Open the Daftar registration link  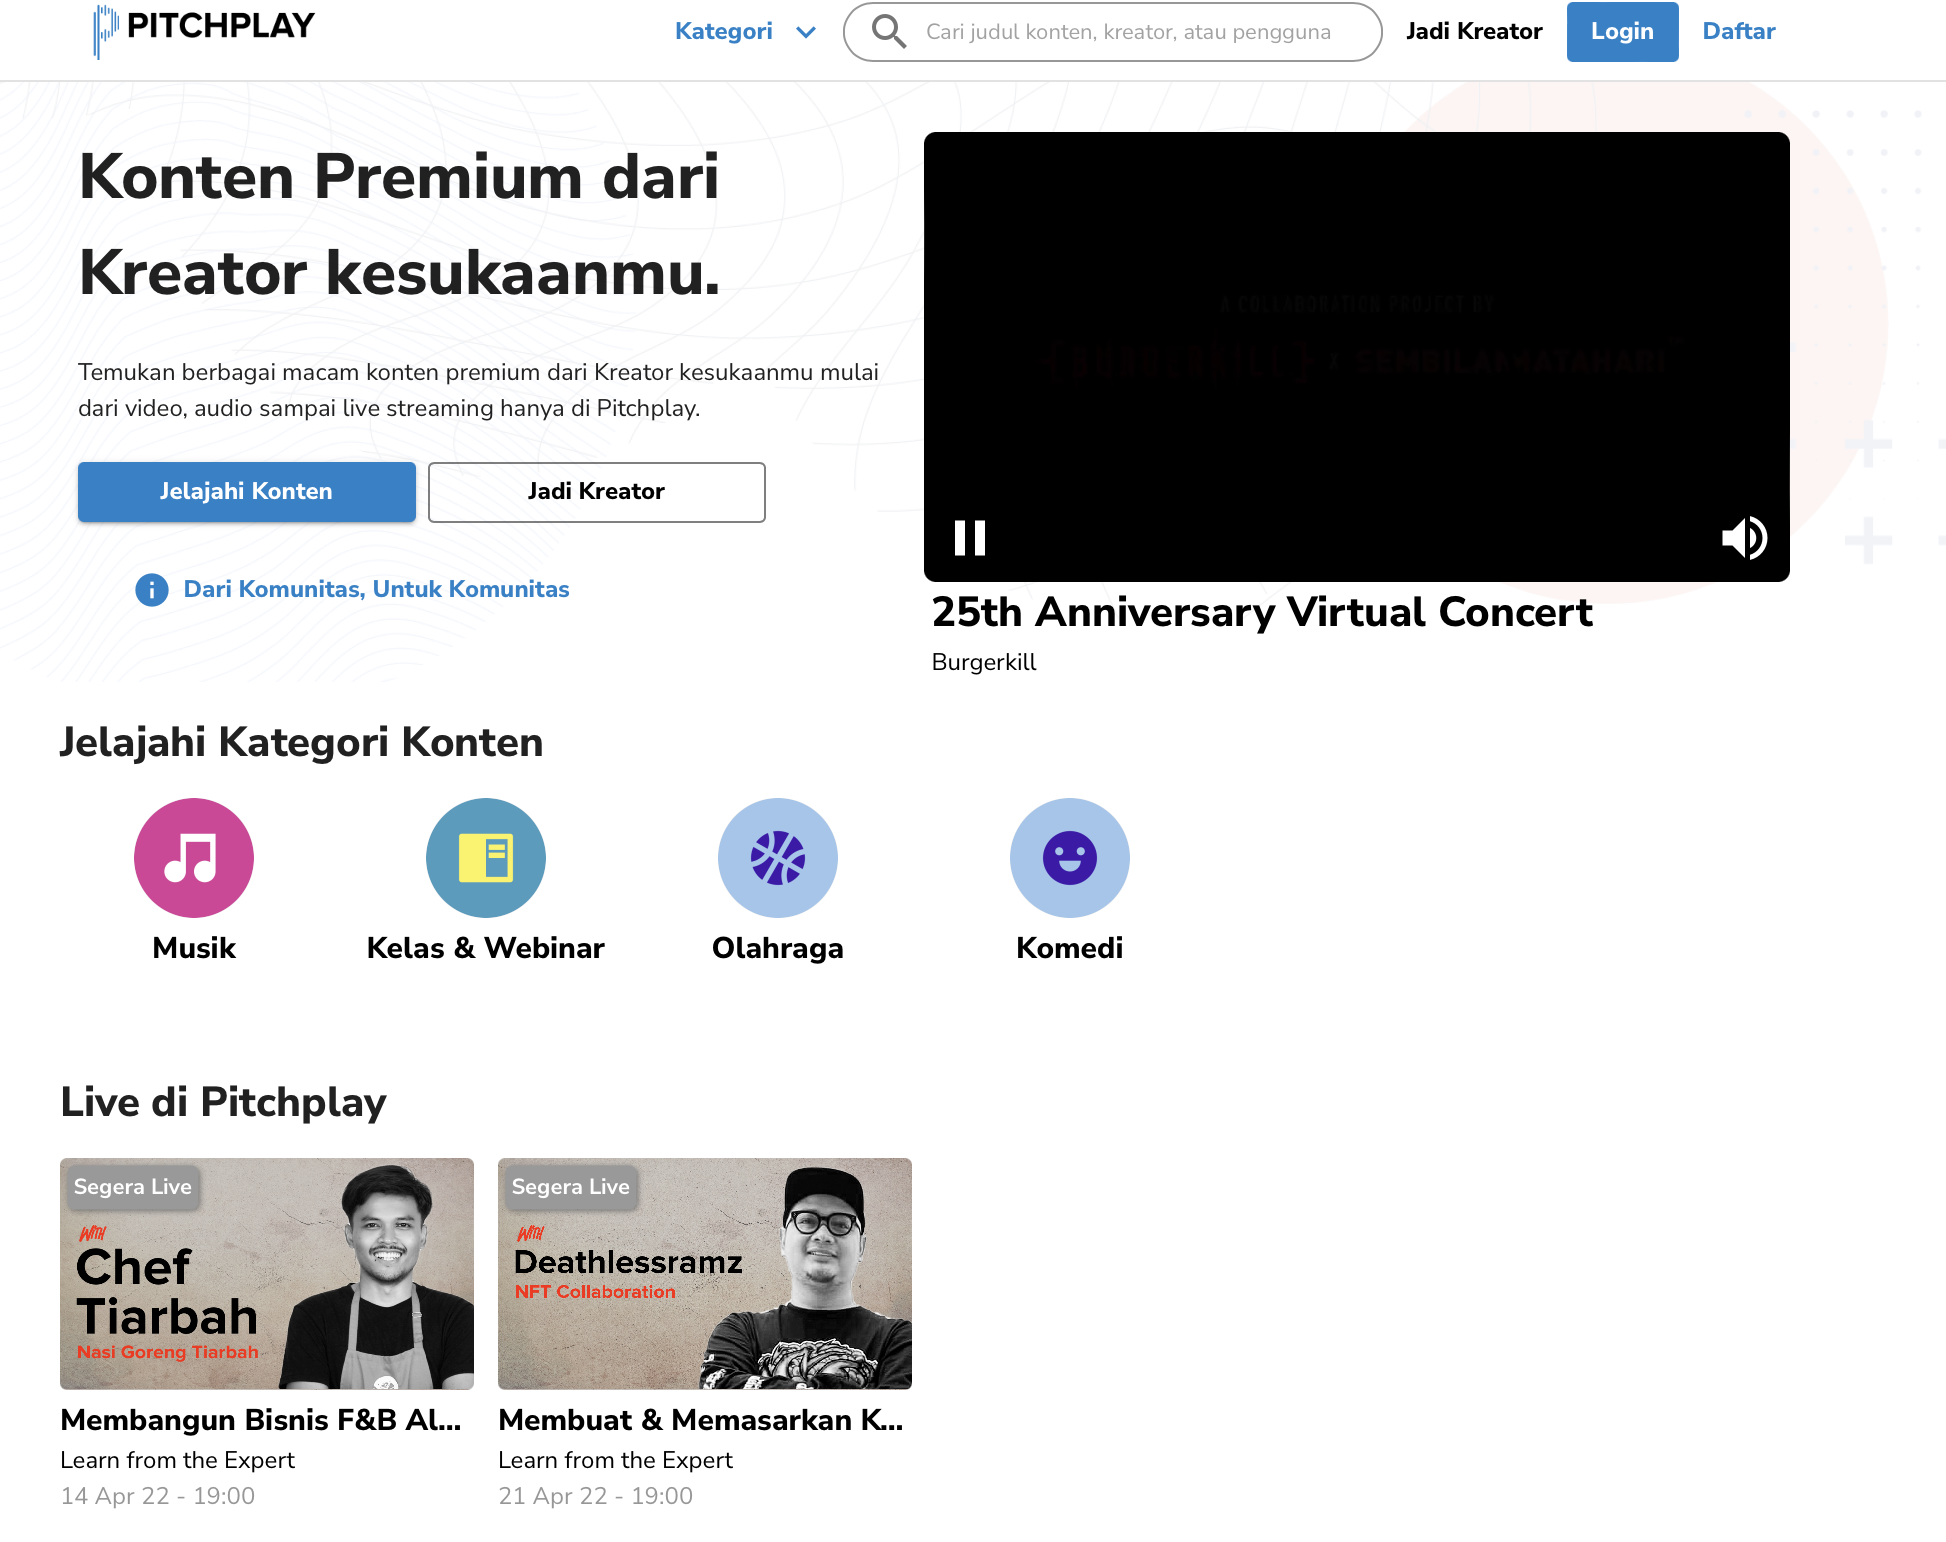(x=1739, y=31)
